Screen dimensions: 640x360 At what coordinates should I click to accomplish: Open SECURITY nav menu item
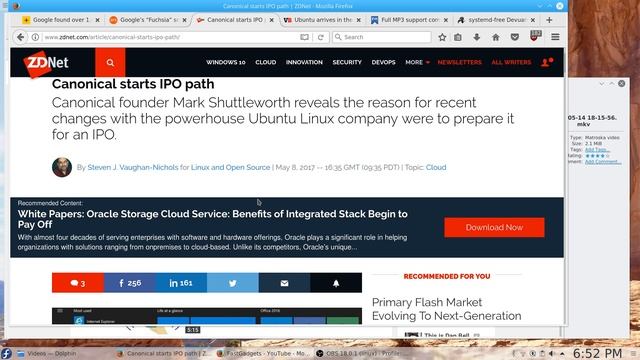point(347,62)
